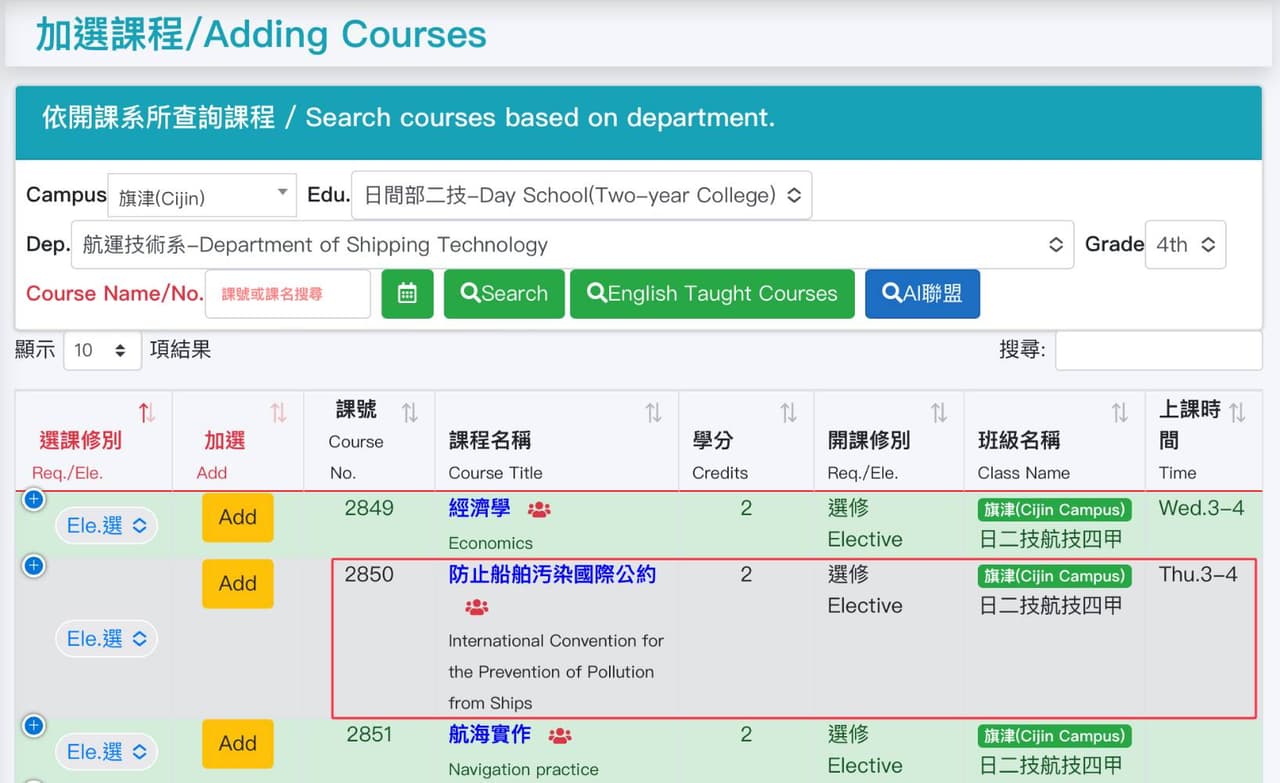Change the 顯示 10 results-per-page selector
Screen dimensions: 1280x783
[x=102, y=350]
